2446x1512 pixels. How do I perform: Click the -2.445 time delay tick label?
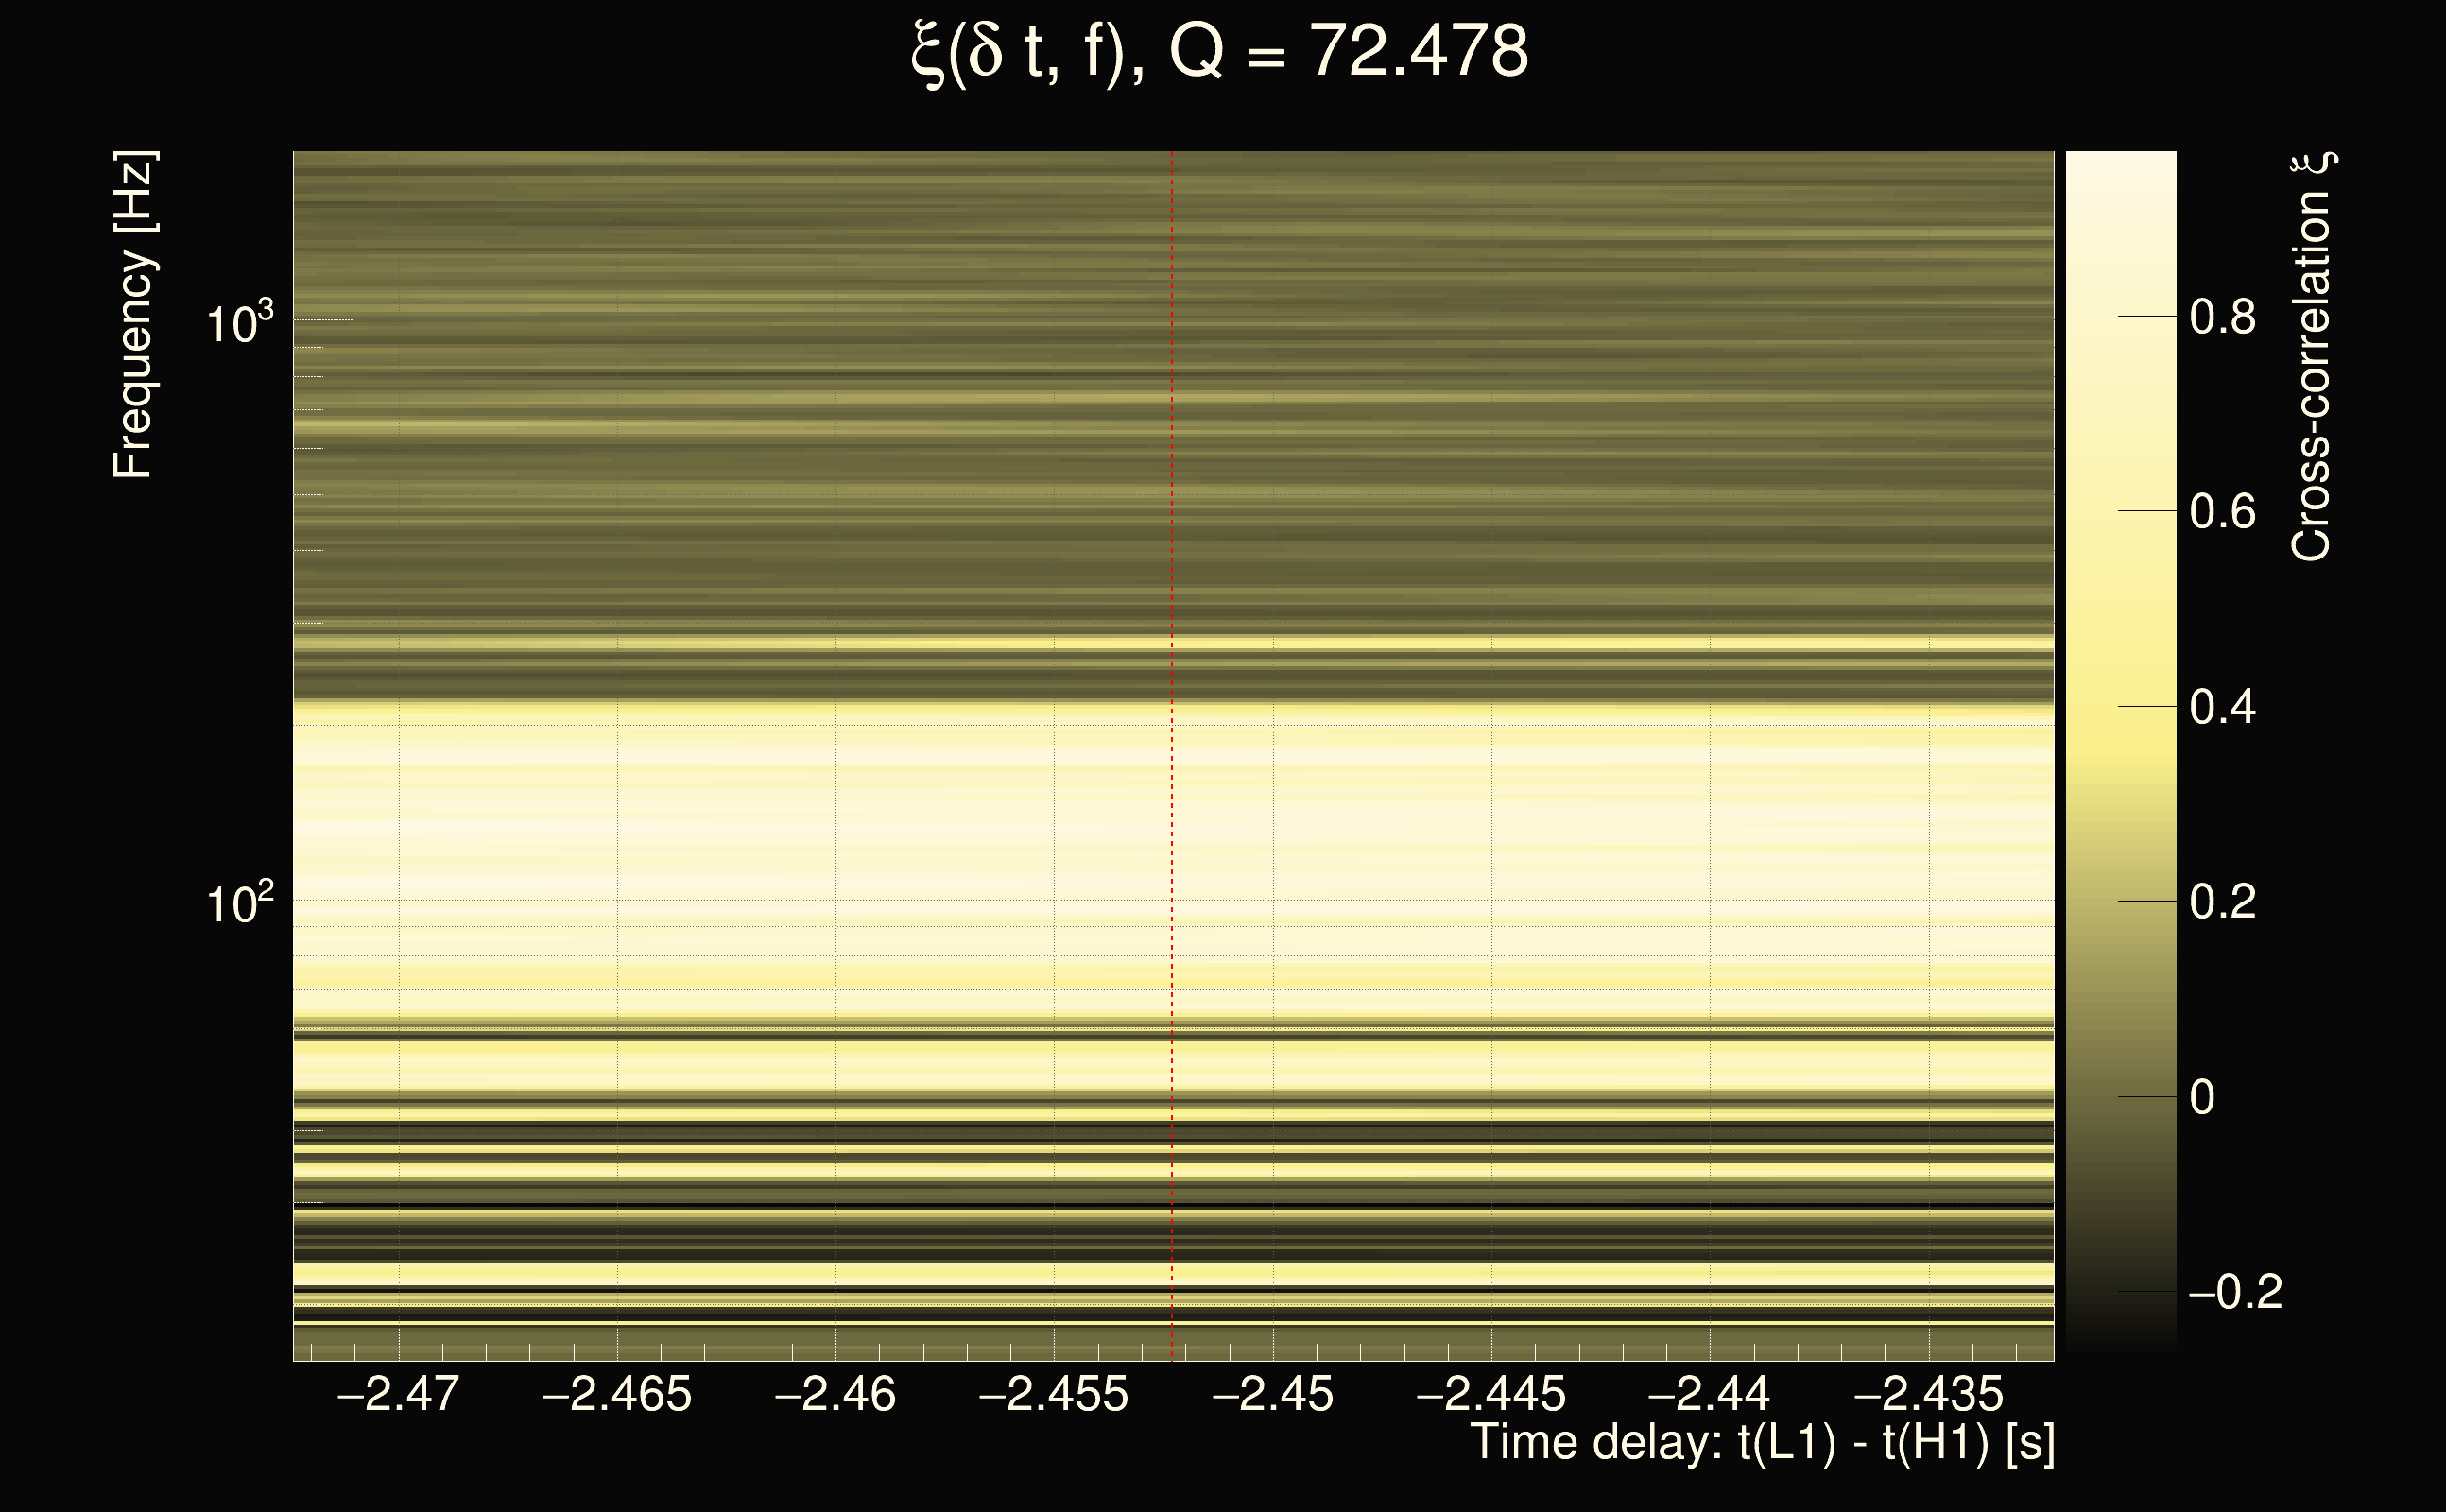click(x=1491, y=1394)
